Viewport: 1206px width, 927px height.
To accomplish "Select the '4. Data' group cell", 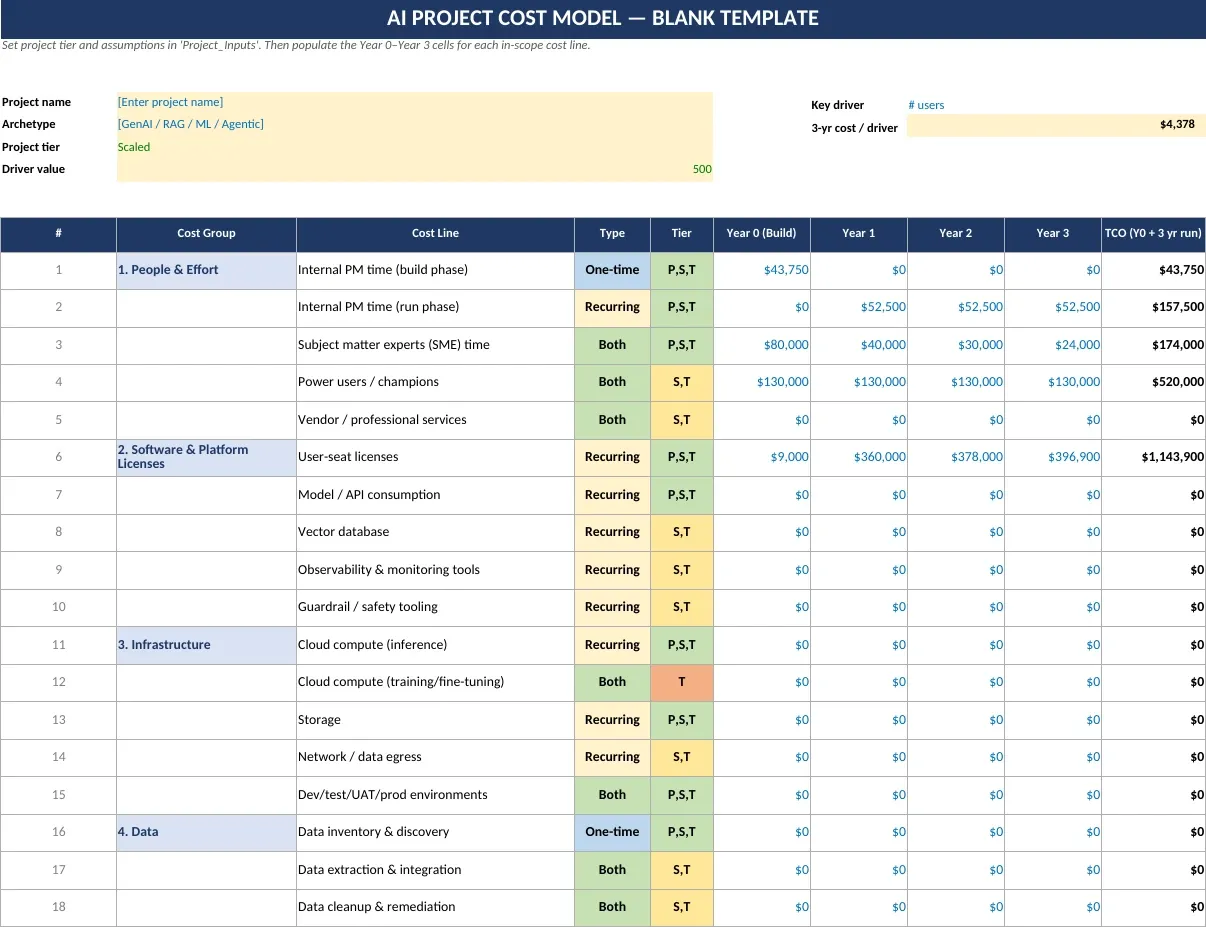I will tap(206, 832).
